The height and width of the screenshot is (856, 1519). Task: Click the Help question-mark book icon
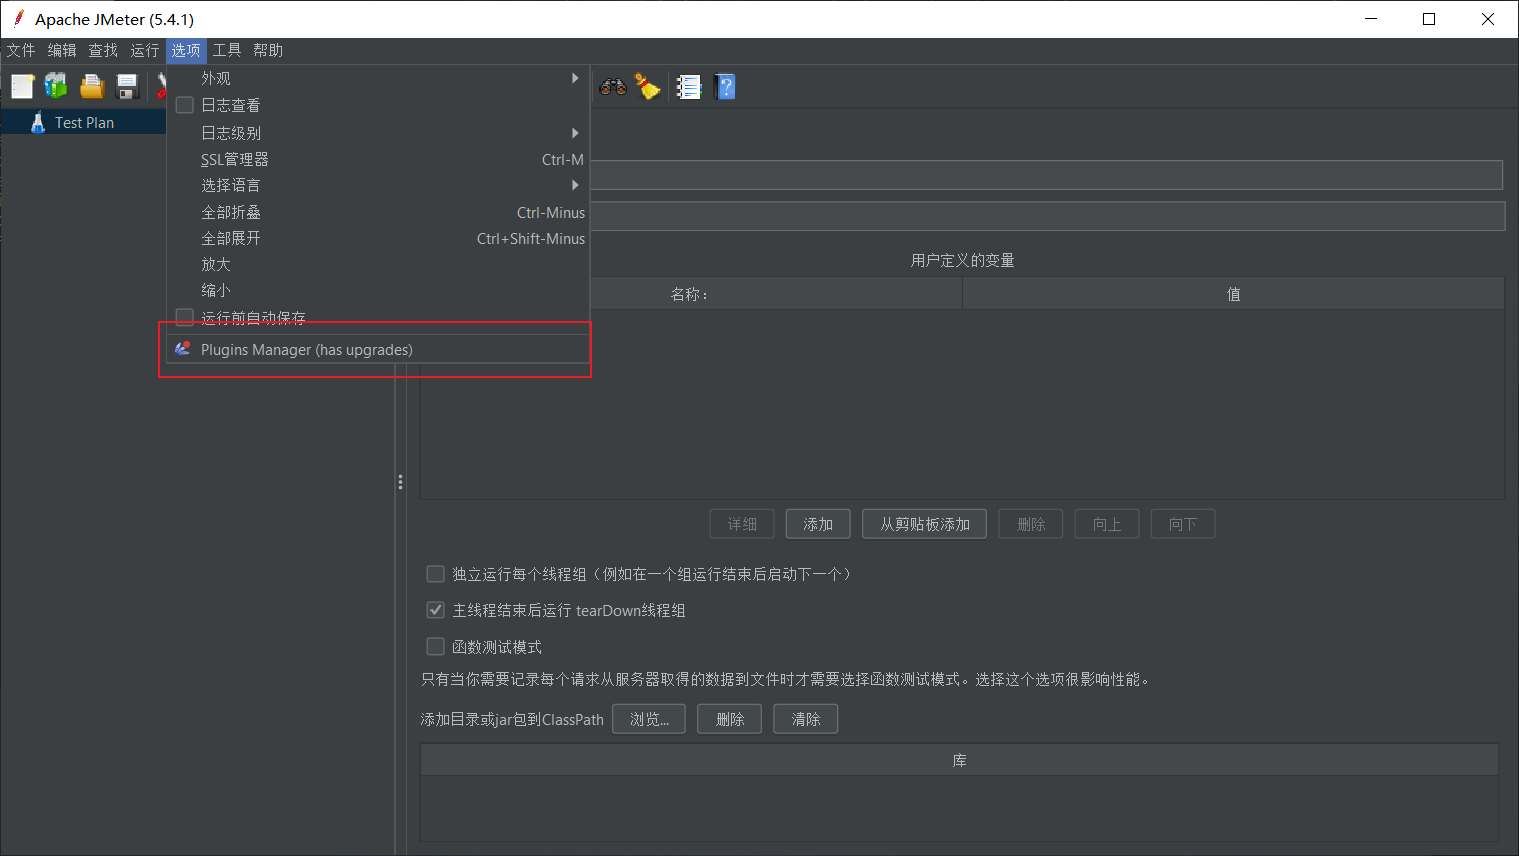[x=726, y=87]
